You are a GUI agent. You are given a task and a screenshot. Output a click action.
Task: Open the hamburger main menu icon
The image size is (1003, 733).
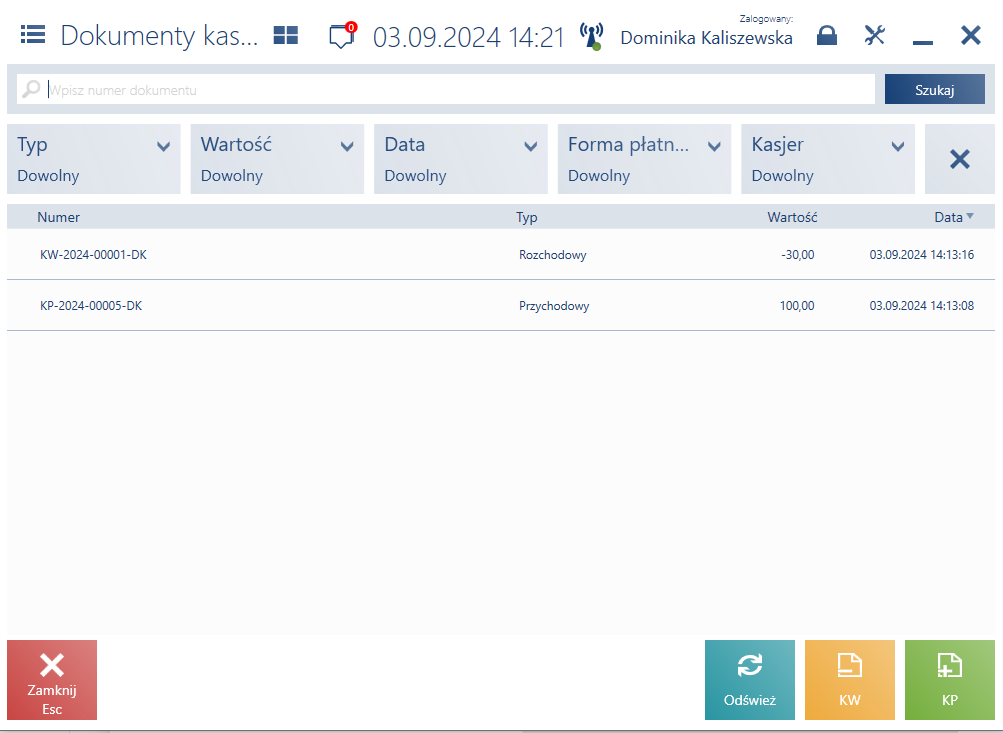pos(33,34)
